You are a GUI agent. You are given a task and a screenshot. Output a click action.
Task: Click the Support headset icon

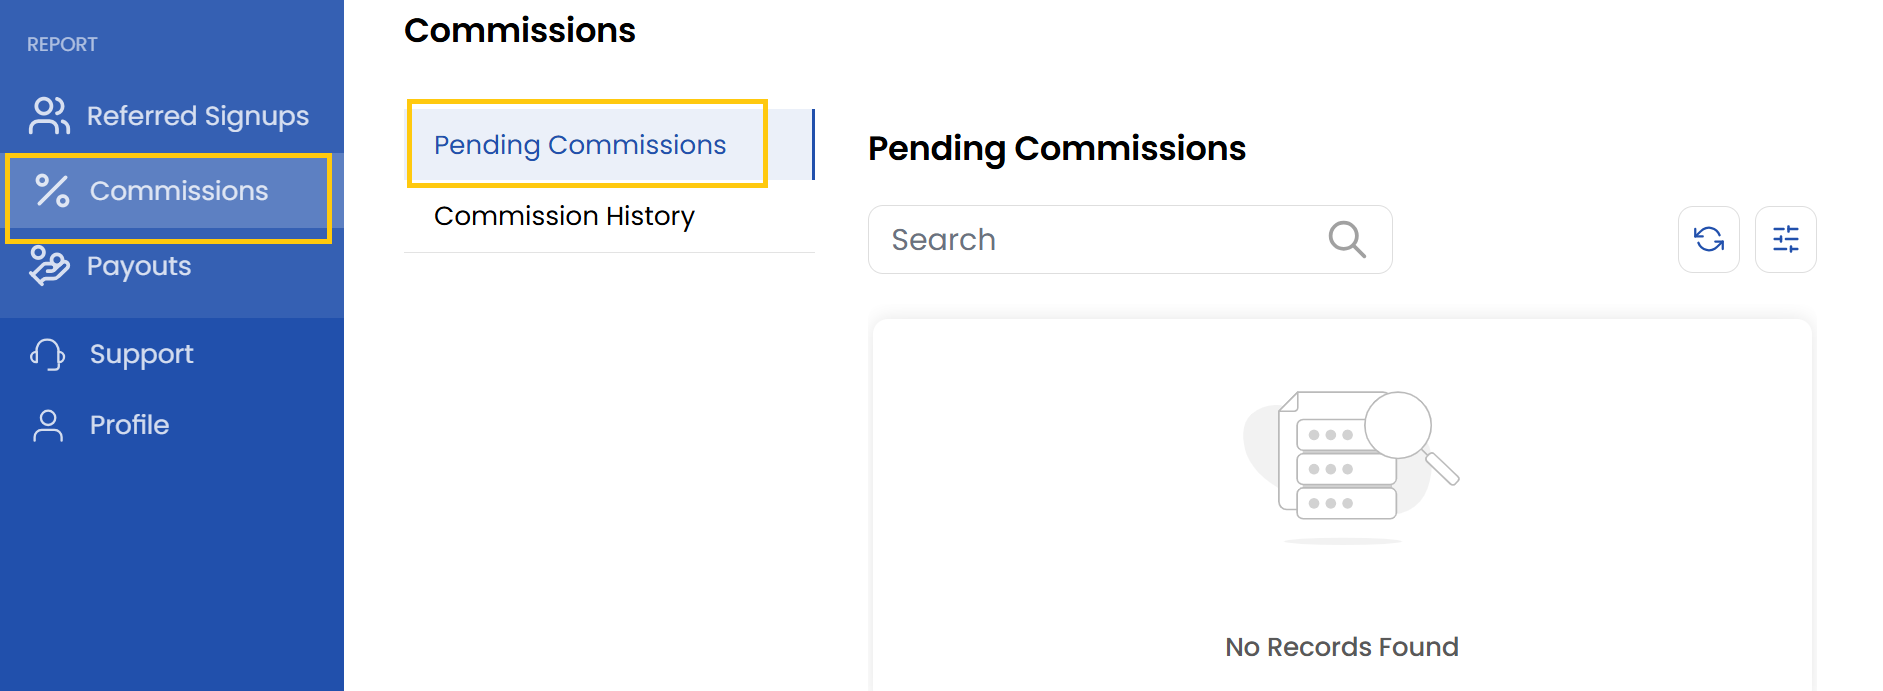48,354
